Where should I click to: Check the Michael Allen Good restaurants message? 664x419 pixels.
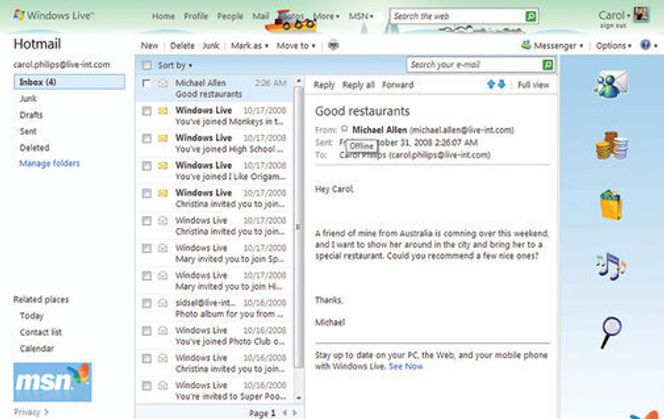[146, 83]
